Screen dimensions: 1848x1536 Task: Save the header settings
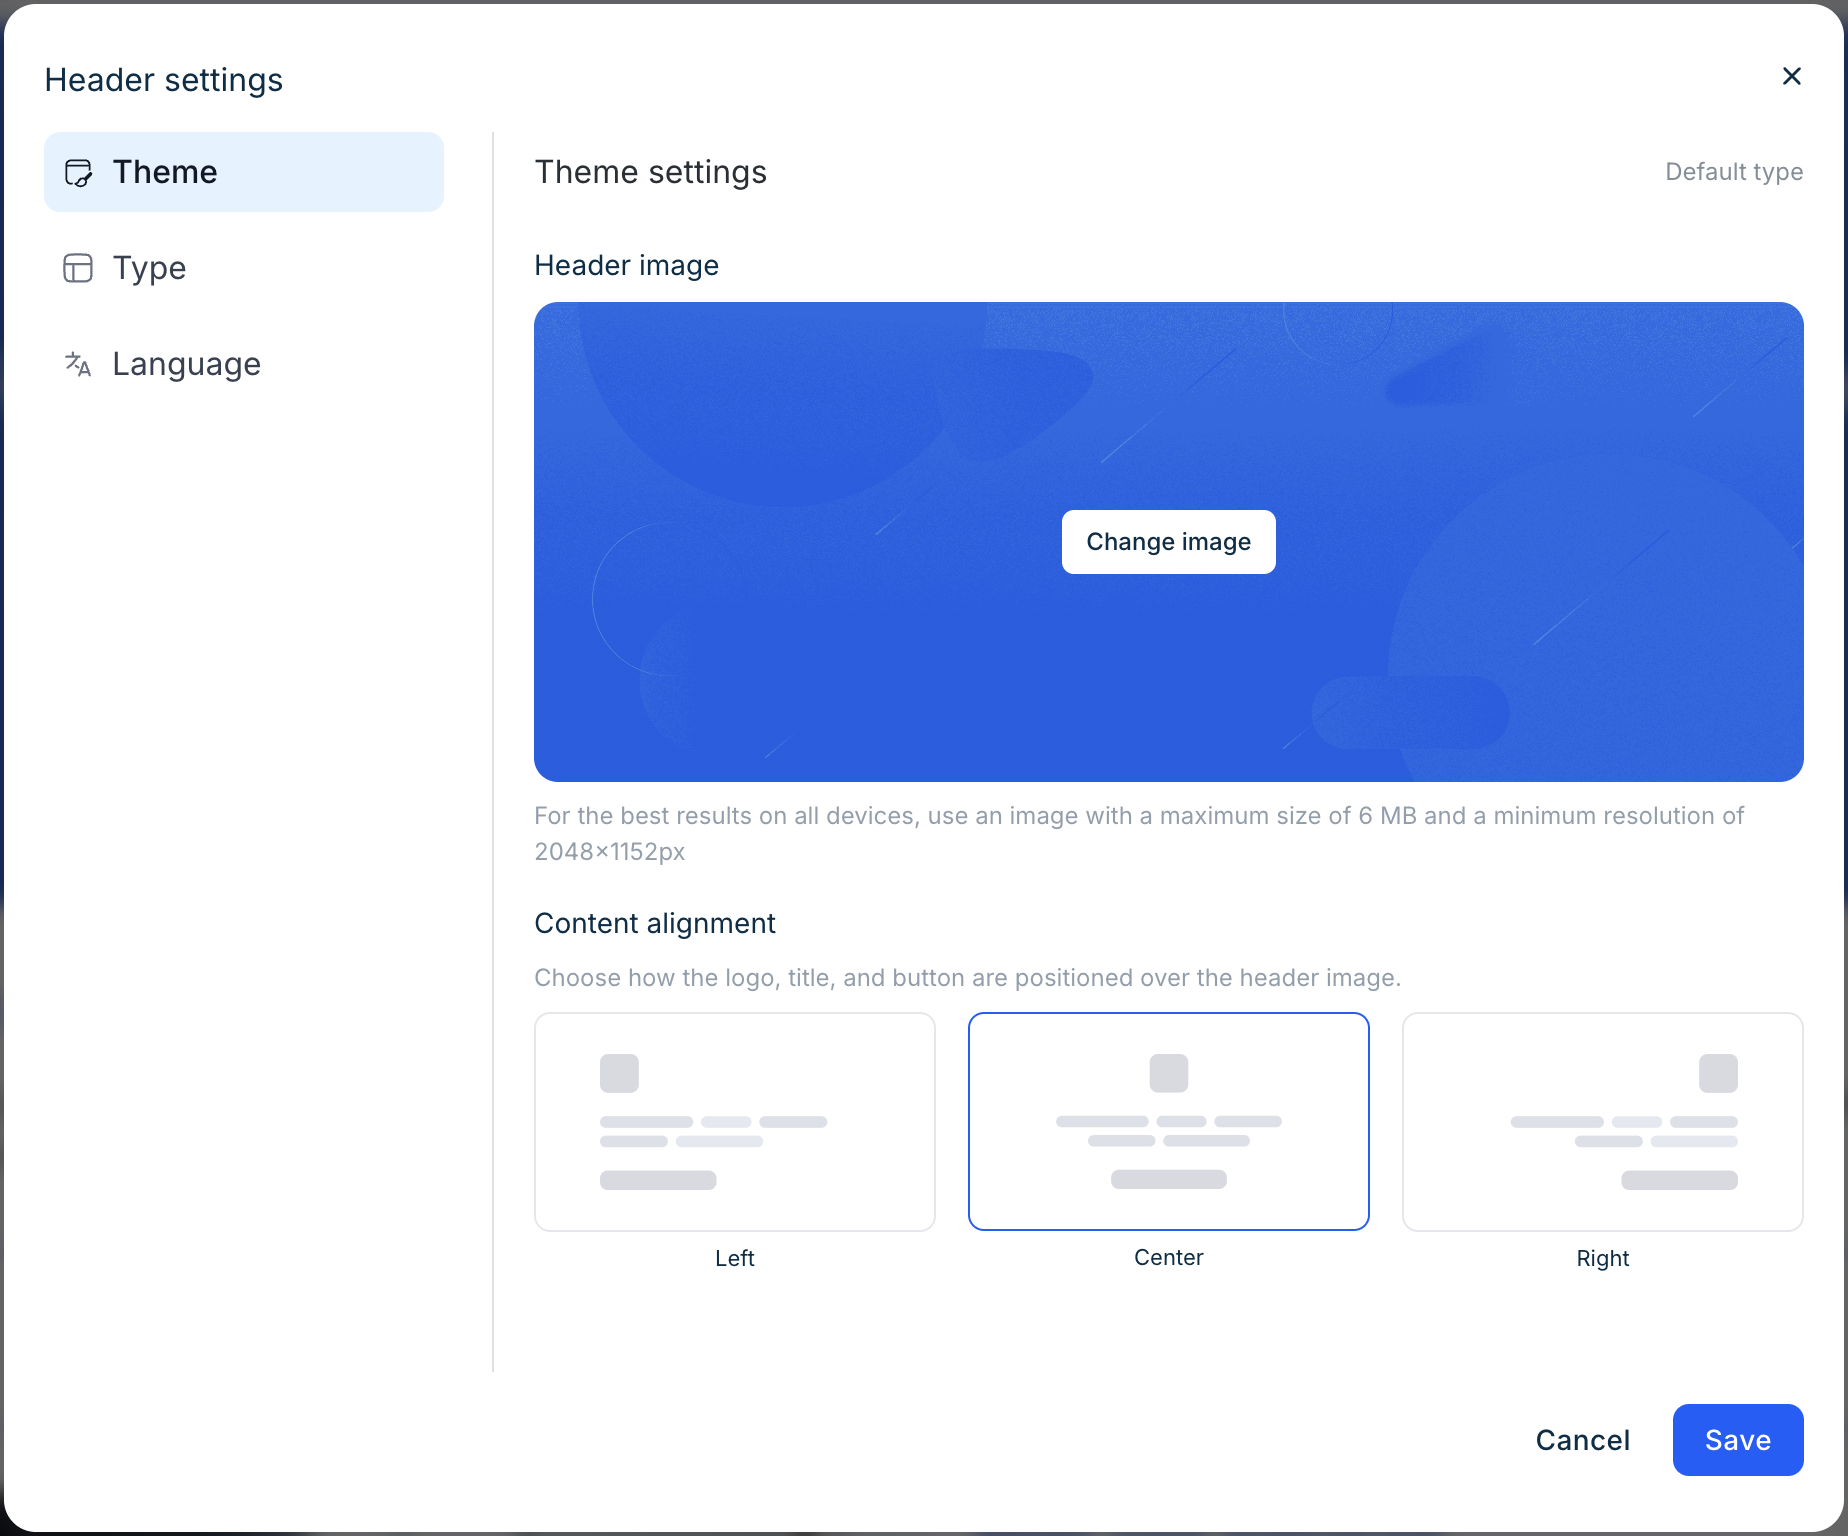(x=1737, y=1439)
